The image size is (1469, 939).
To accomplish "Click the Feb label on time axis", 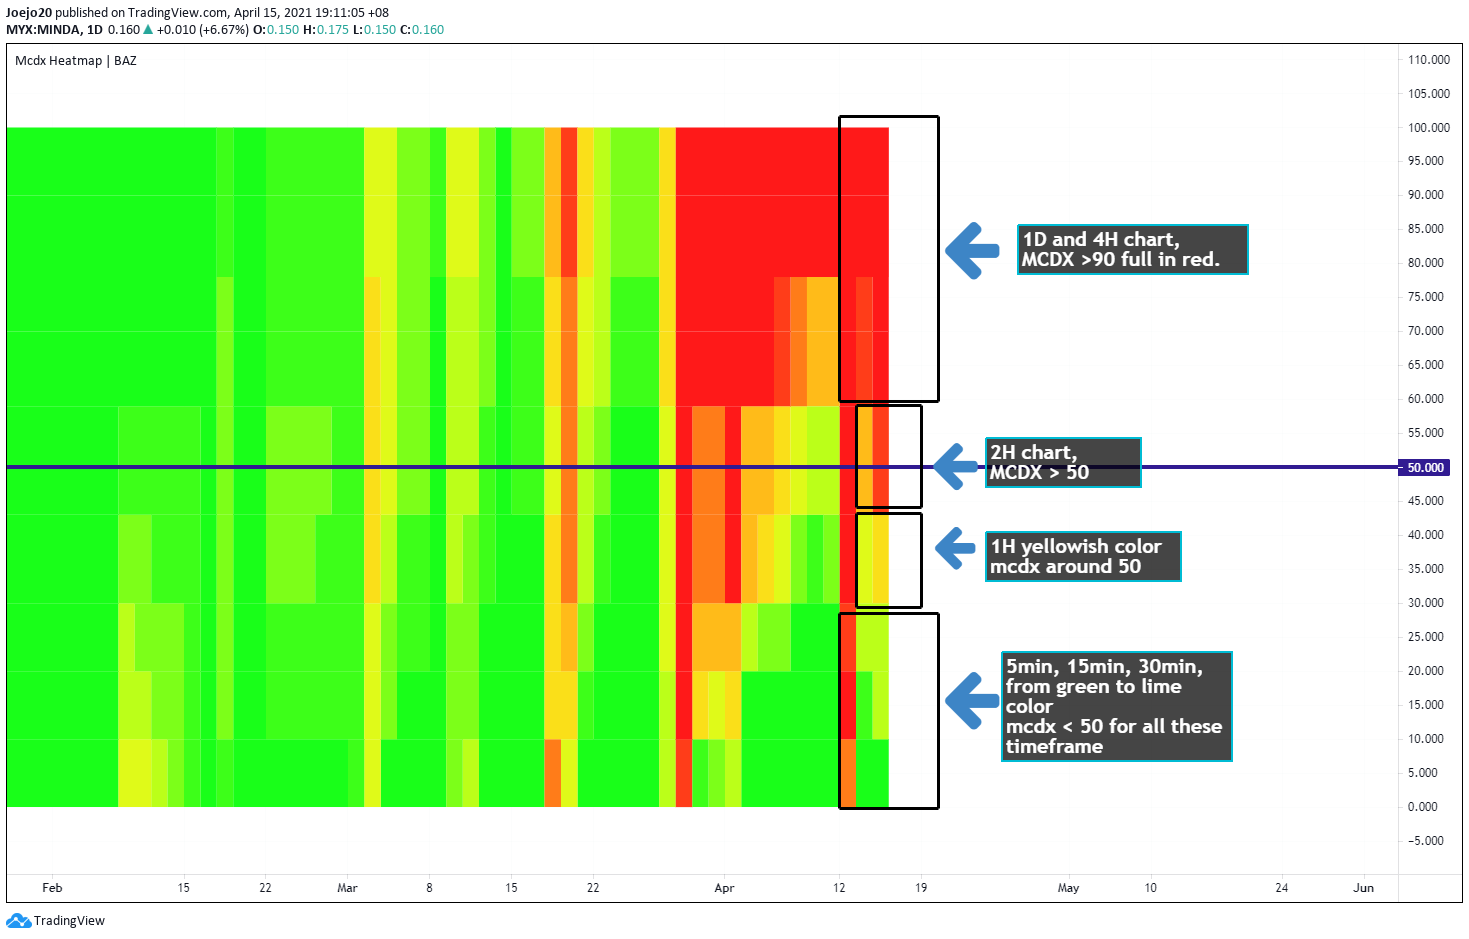I will [52, 888].
